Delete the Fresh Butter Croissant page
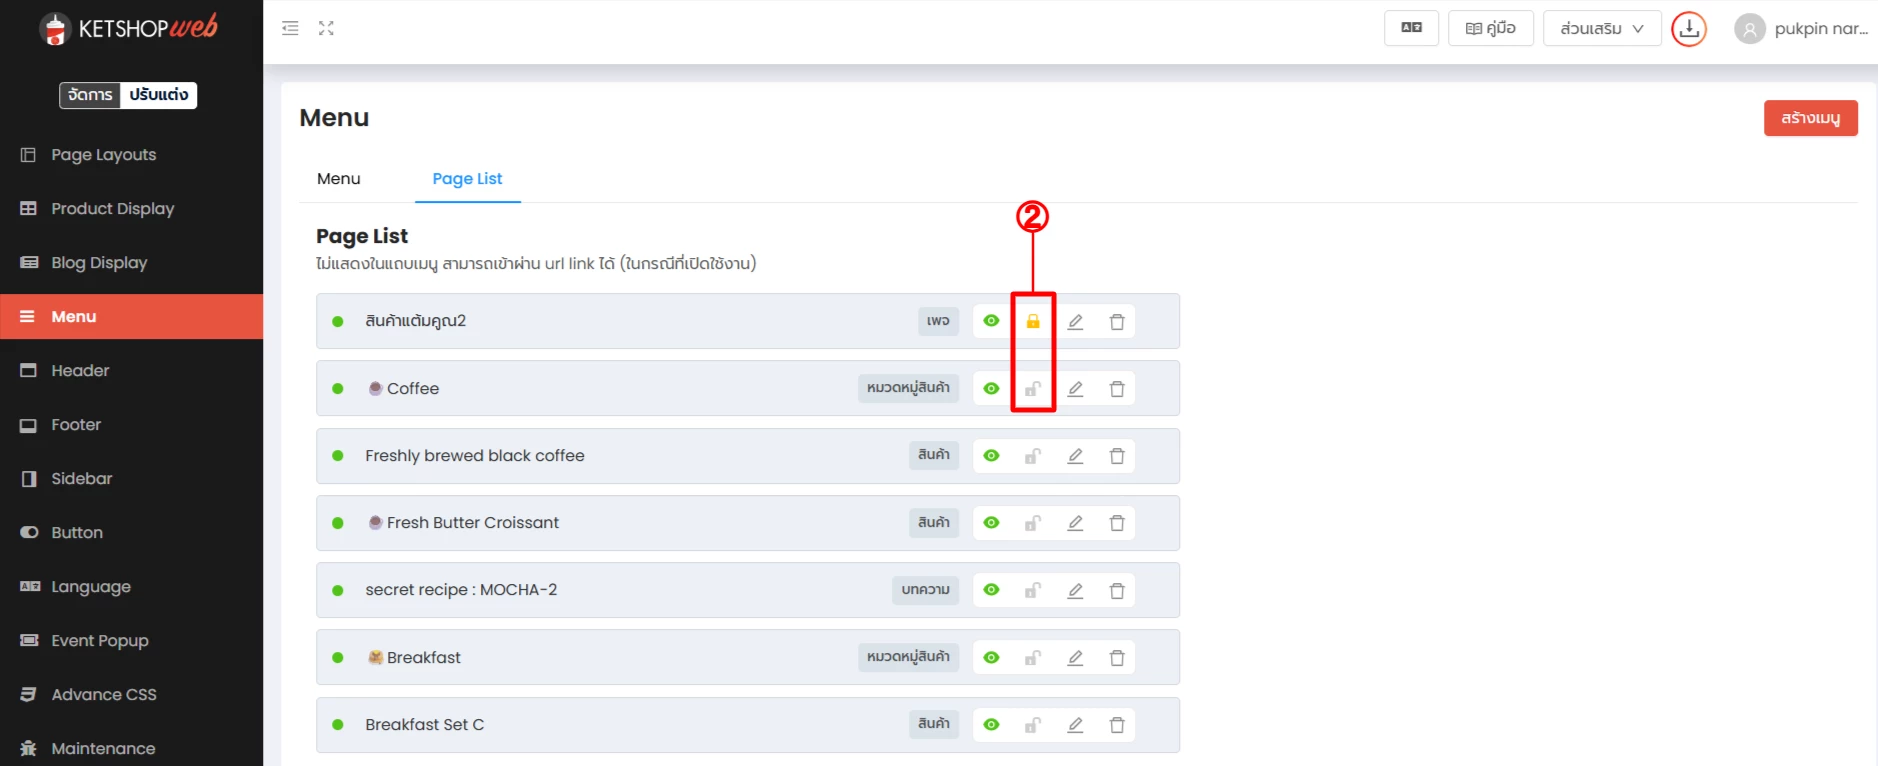 click(1117, 522)
